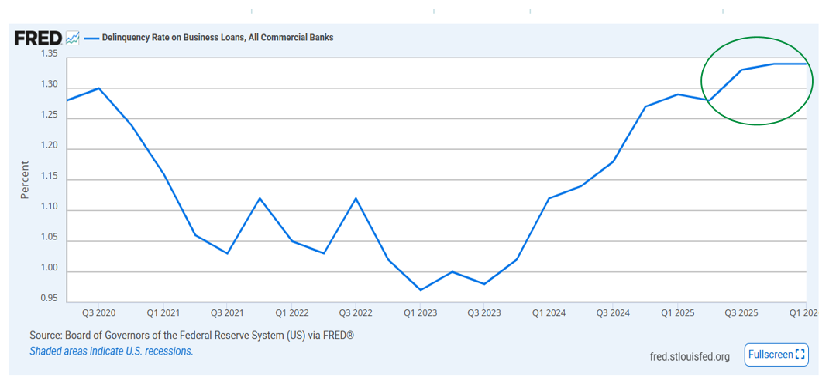Viewport: 823px width, 380px height.
Task: Click the Source Board of Governors text
Action: [x=193, y=334]
